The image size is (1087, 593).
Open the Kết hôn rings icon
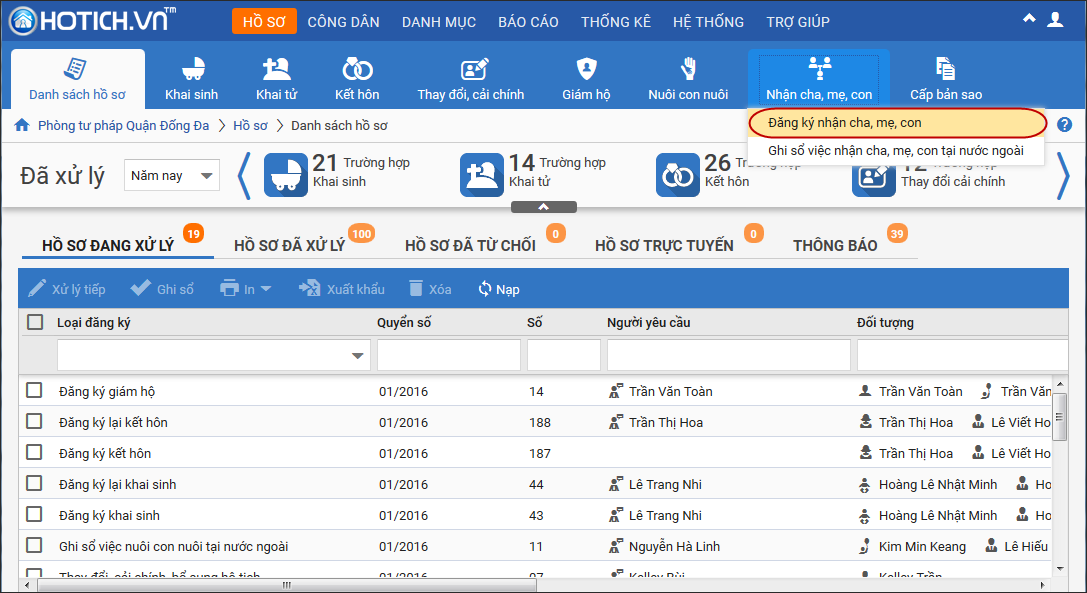(x=357, y=70)
